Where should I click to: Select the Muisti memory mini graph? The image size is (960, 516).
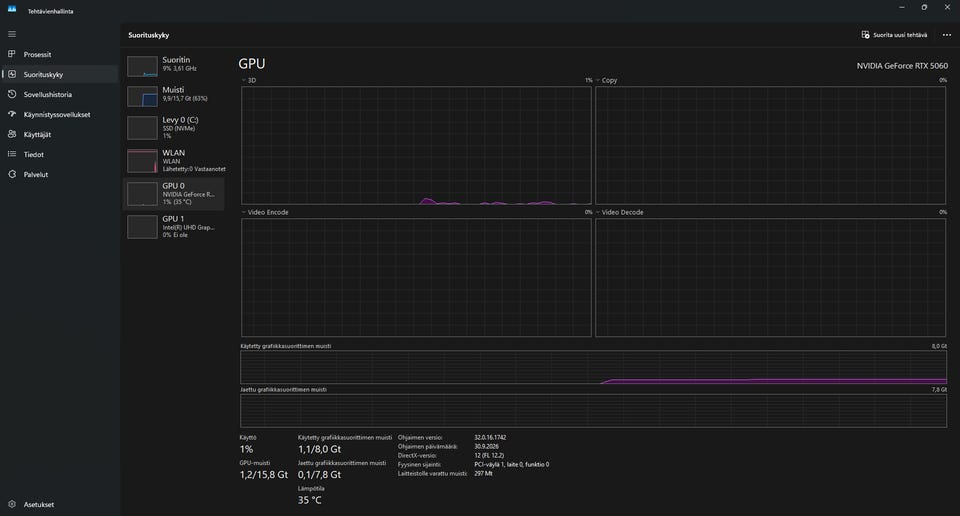pos(142,96)
